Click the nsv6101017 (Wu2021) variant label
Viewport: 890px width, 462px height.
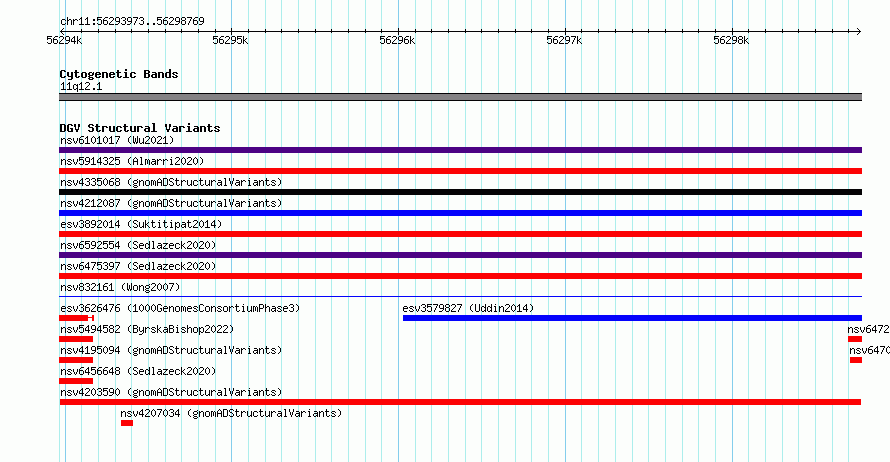point(117,140)
